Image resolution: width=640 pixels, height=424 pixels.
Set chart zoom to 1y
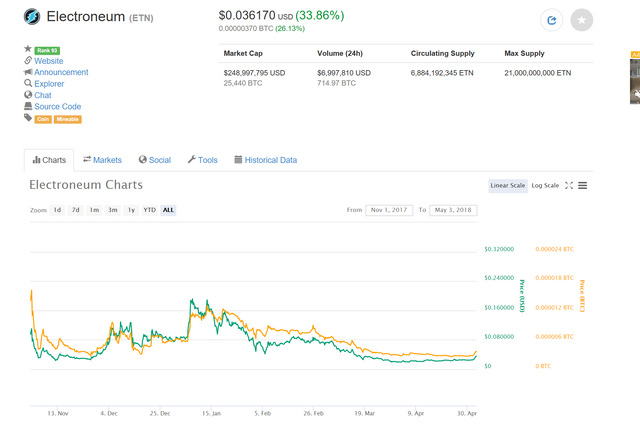[x=131, y=210]
